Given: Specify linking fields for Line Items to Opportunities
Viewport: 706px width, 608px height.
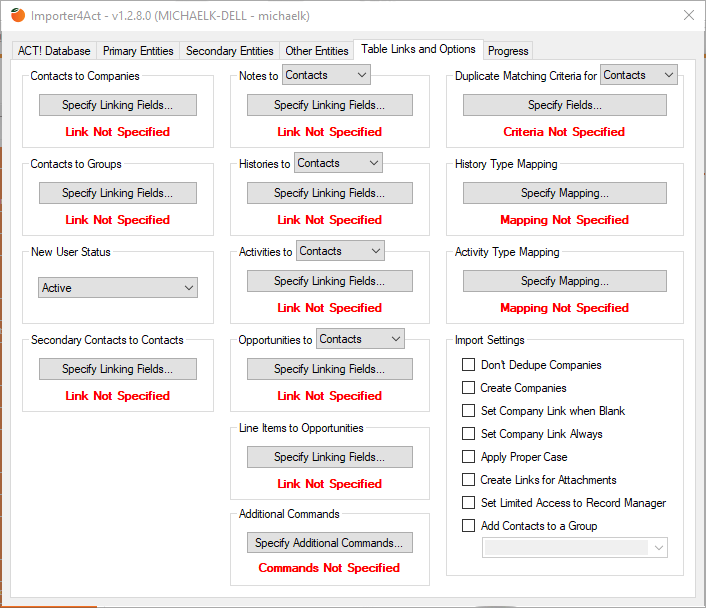Looking at the screenshot, I should 330,457.
